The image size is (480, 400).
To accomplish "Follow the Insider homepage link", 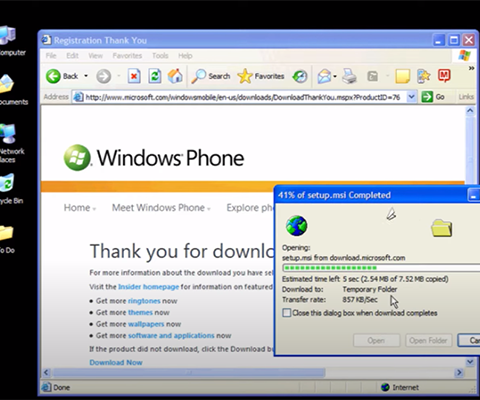I will [x=148, y=287].
